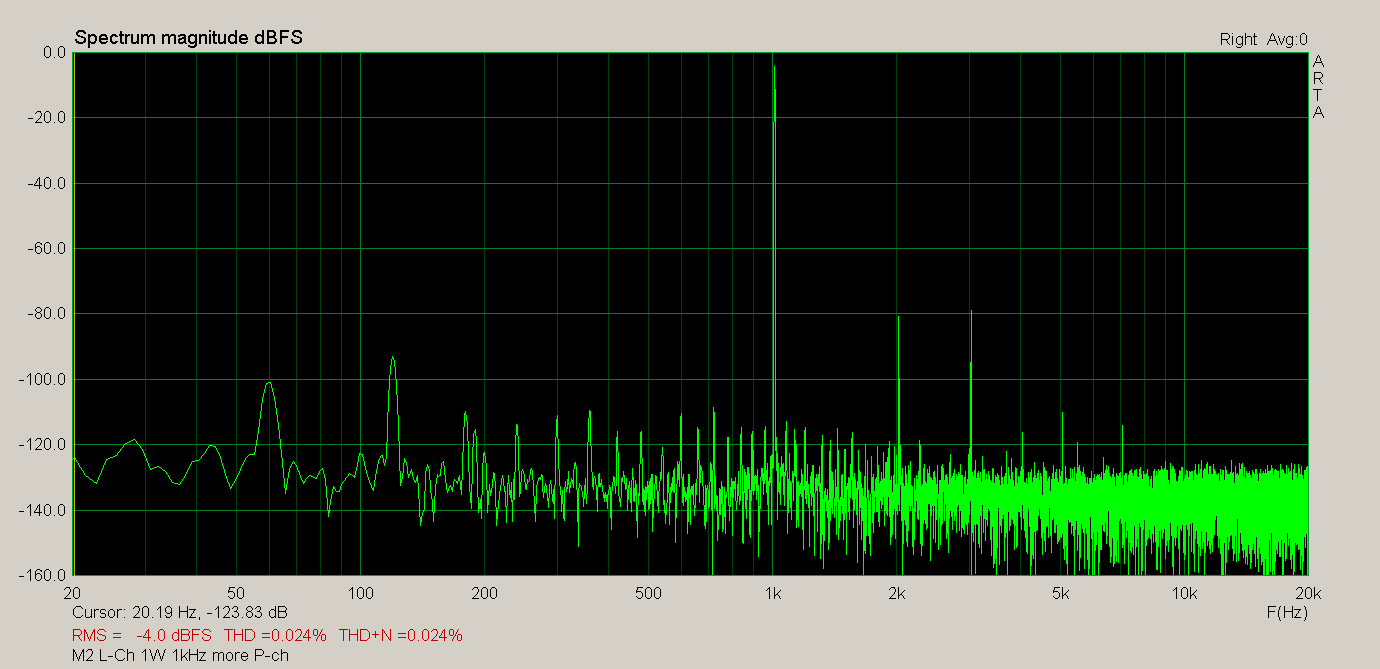Click the -40.0 dB axis label
The height and width of the screenshot is (669, 1380).
coord(48,183)
